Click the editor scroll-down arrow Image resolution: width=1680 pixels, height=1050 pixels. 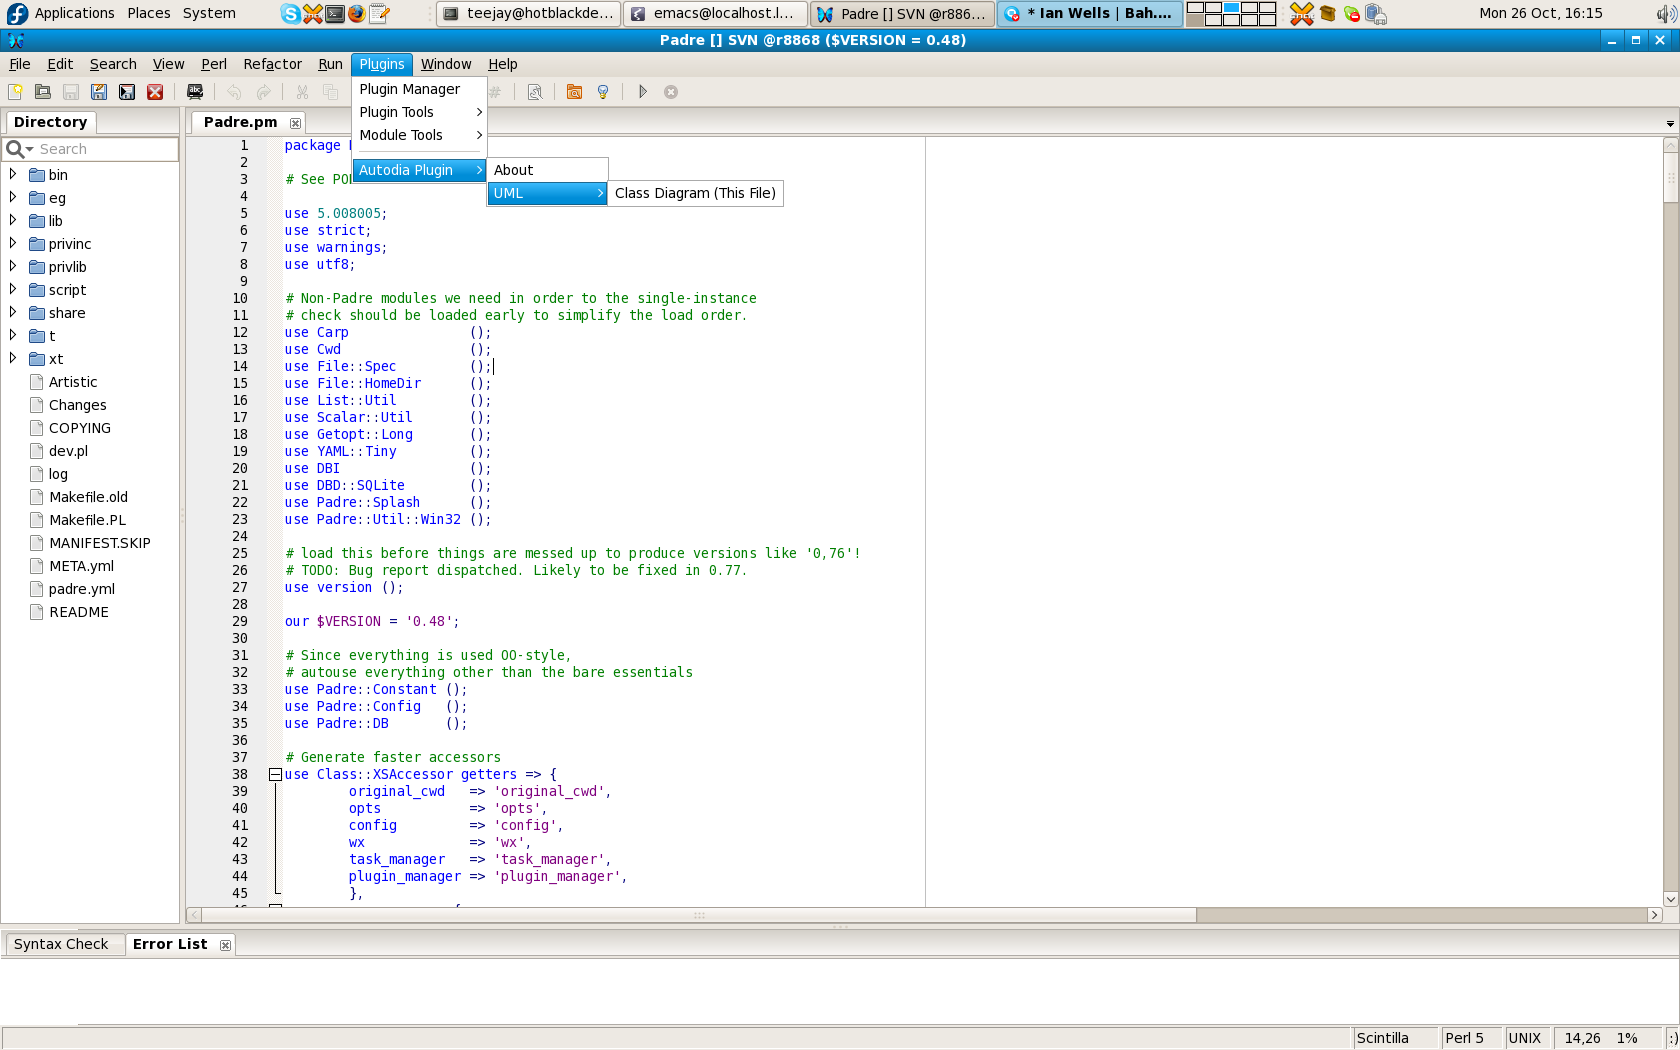[x=1670, y=899]
